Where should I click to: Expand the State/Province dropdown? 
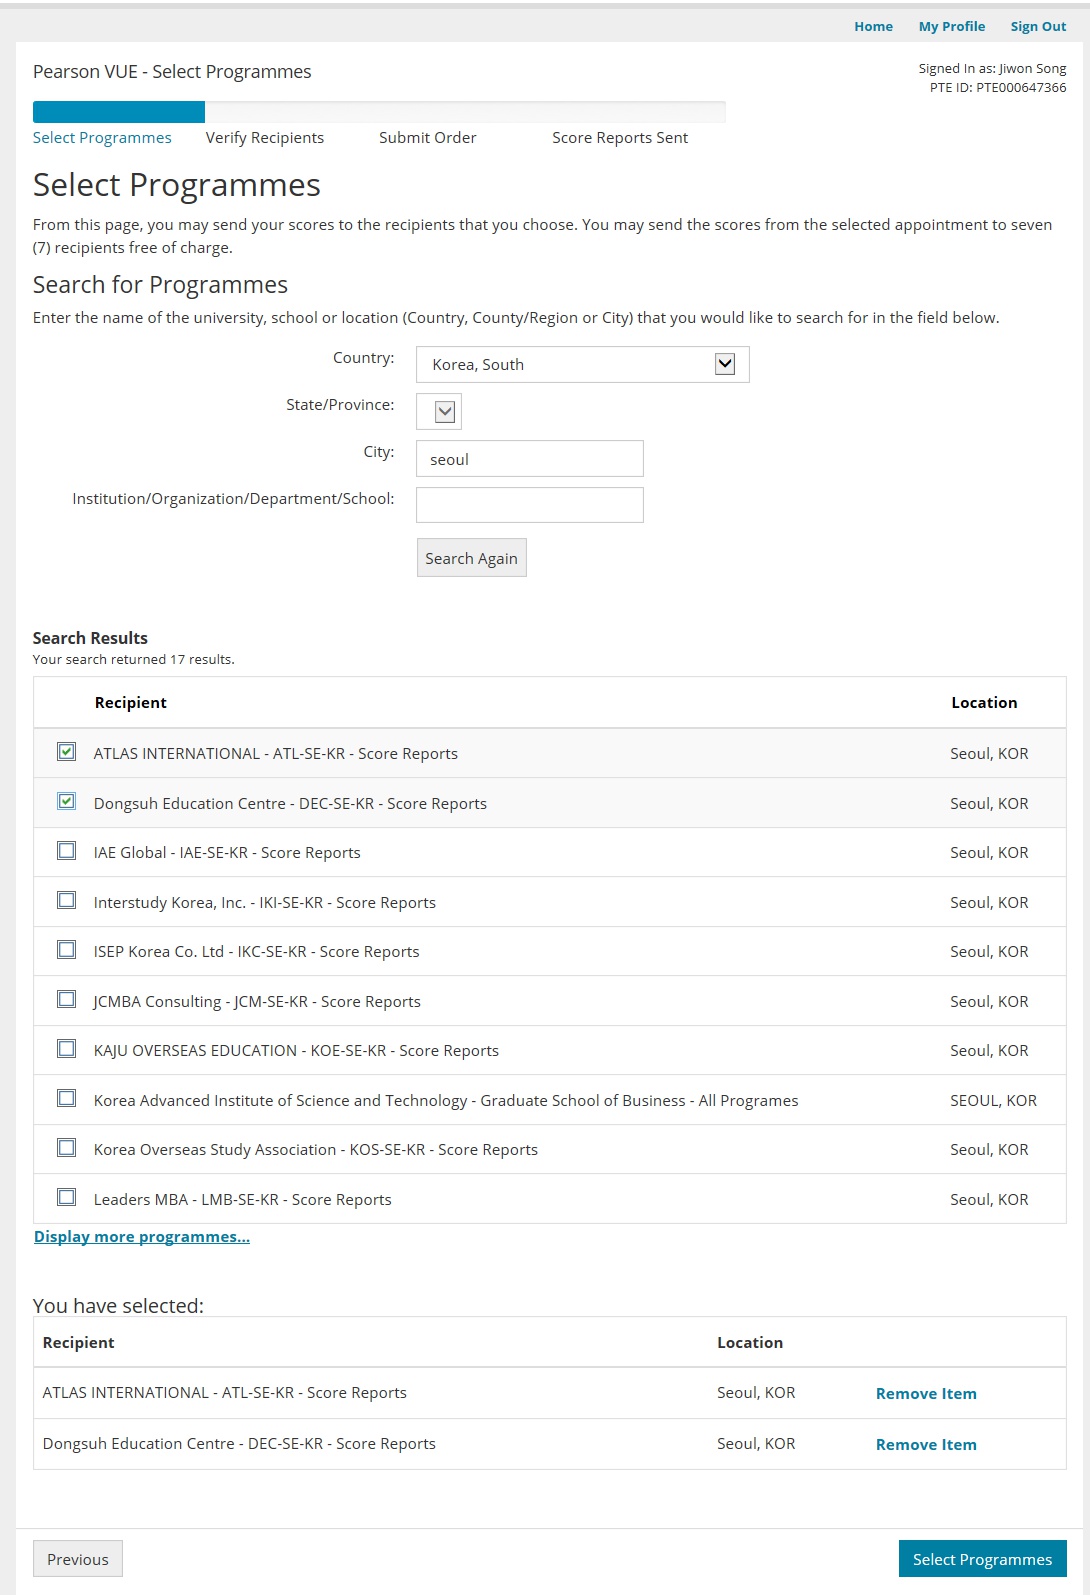pyautogui.click(x=439, y=412)
